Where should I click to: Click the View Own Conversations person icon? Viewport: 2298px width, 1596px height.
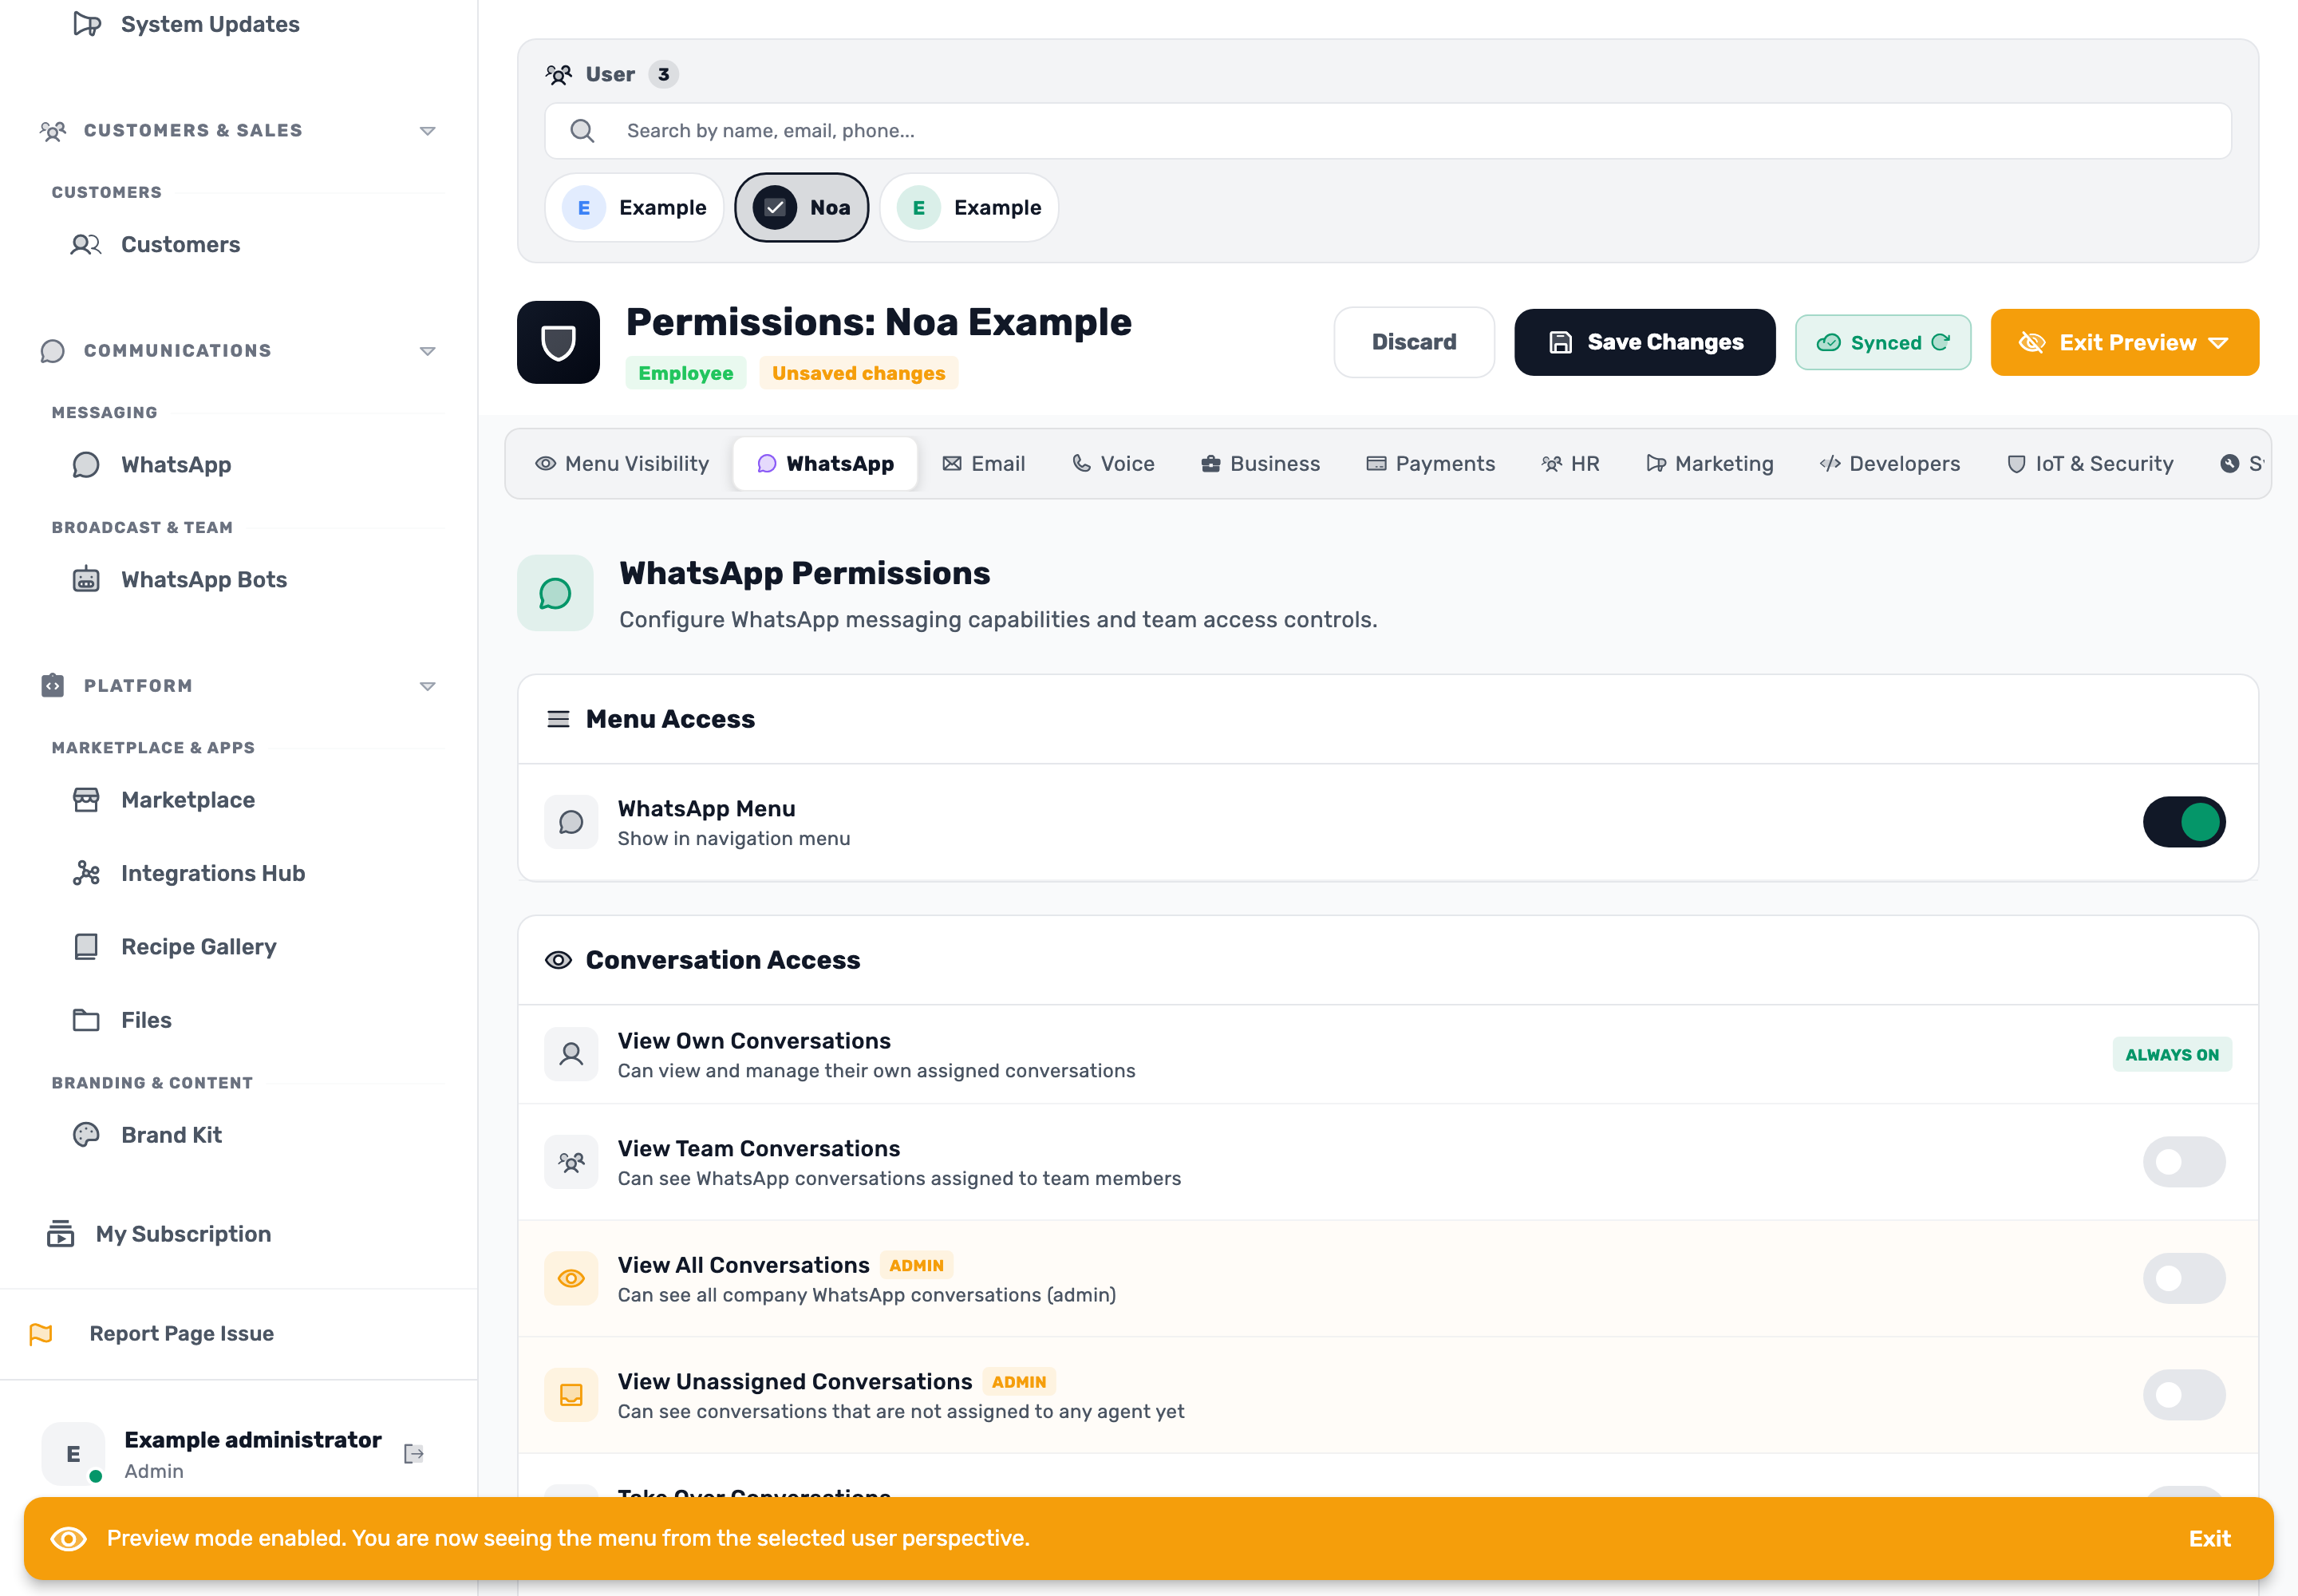point(571,1054)
